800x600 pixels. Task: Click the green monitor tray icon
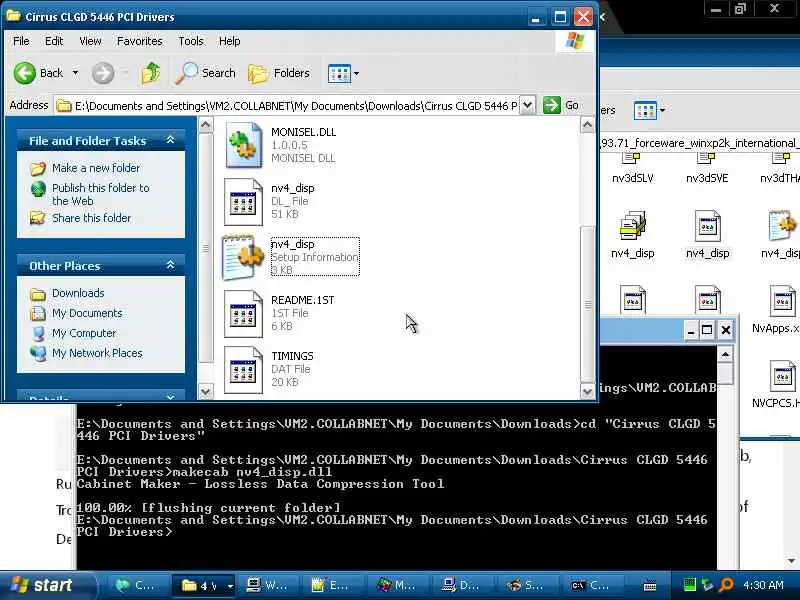coord(689,585)
